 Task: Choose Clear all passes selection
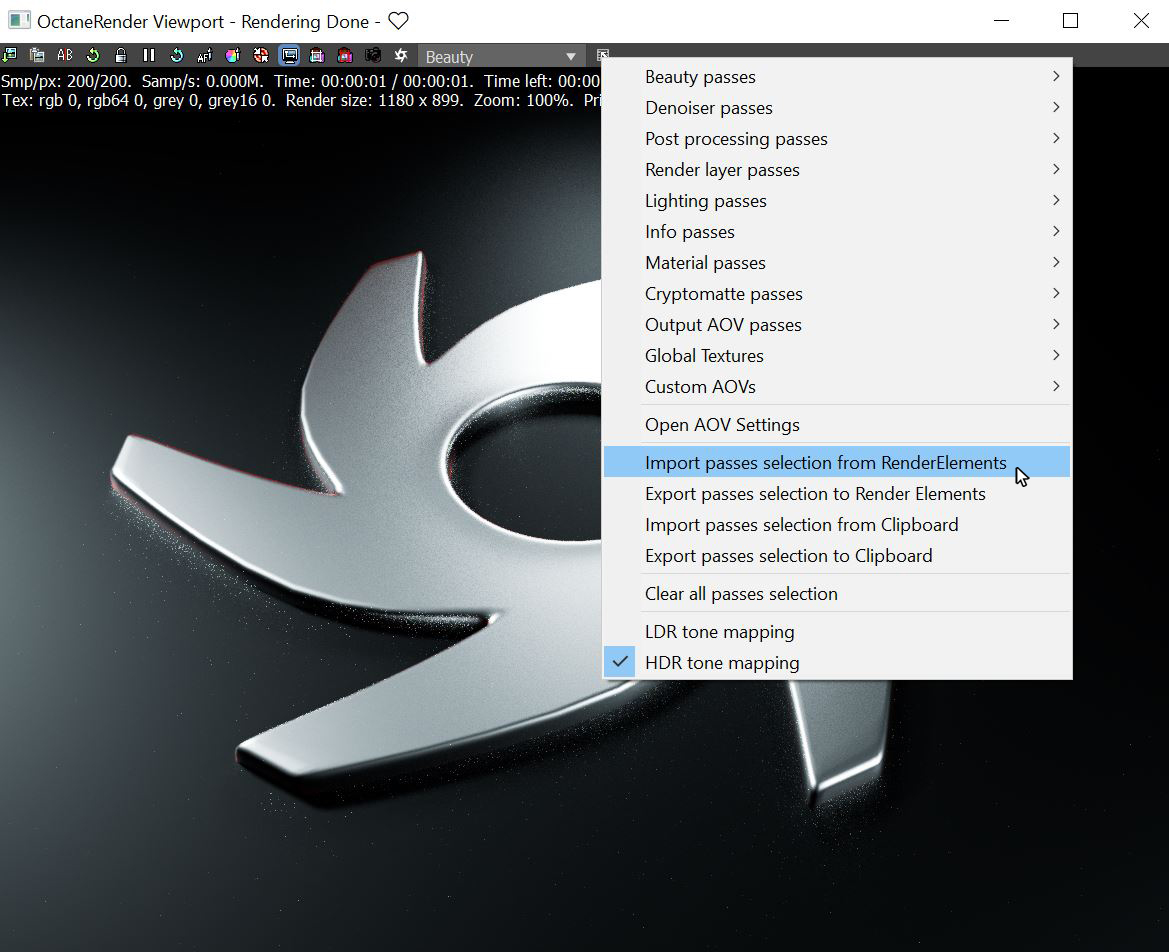point(741,593)
